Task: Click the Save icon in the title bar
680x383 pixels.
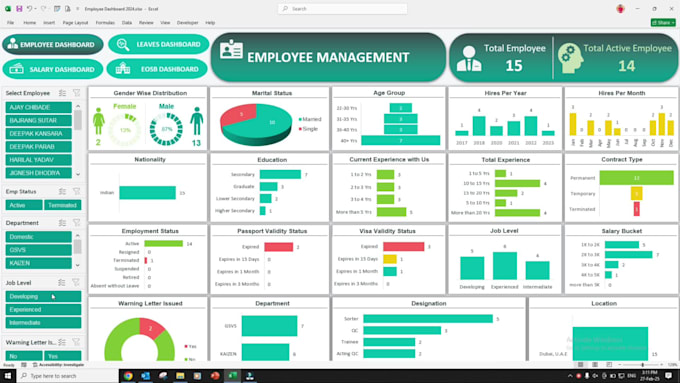Action: 19,9
